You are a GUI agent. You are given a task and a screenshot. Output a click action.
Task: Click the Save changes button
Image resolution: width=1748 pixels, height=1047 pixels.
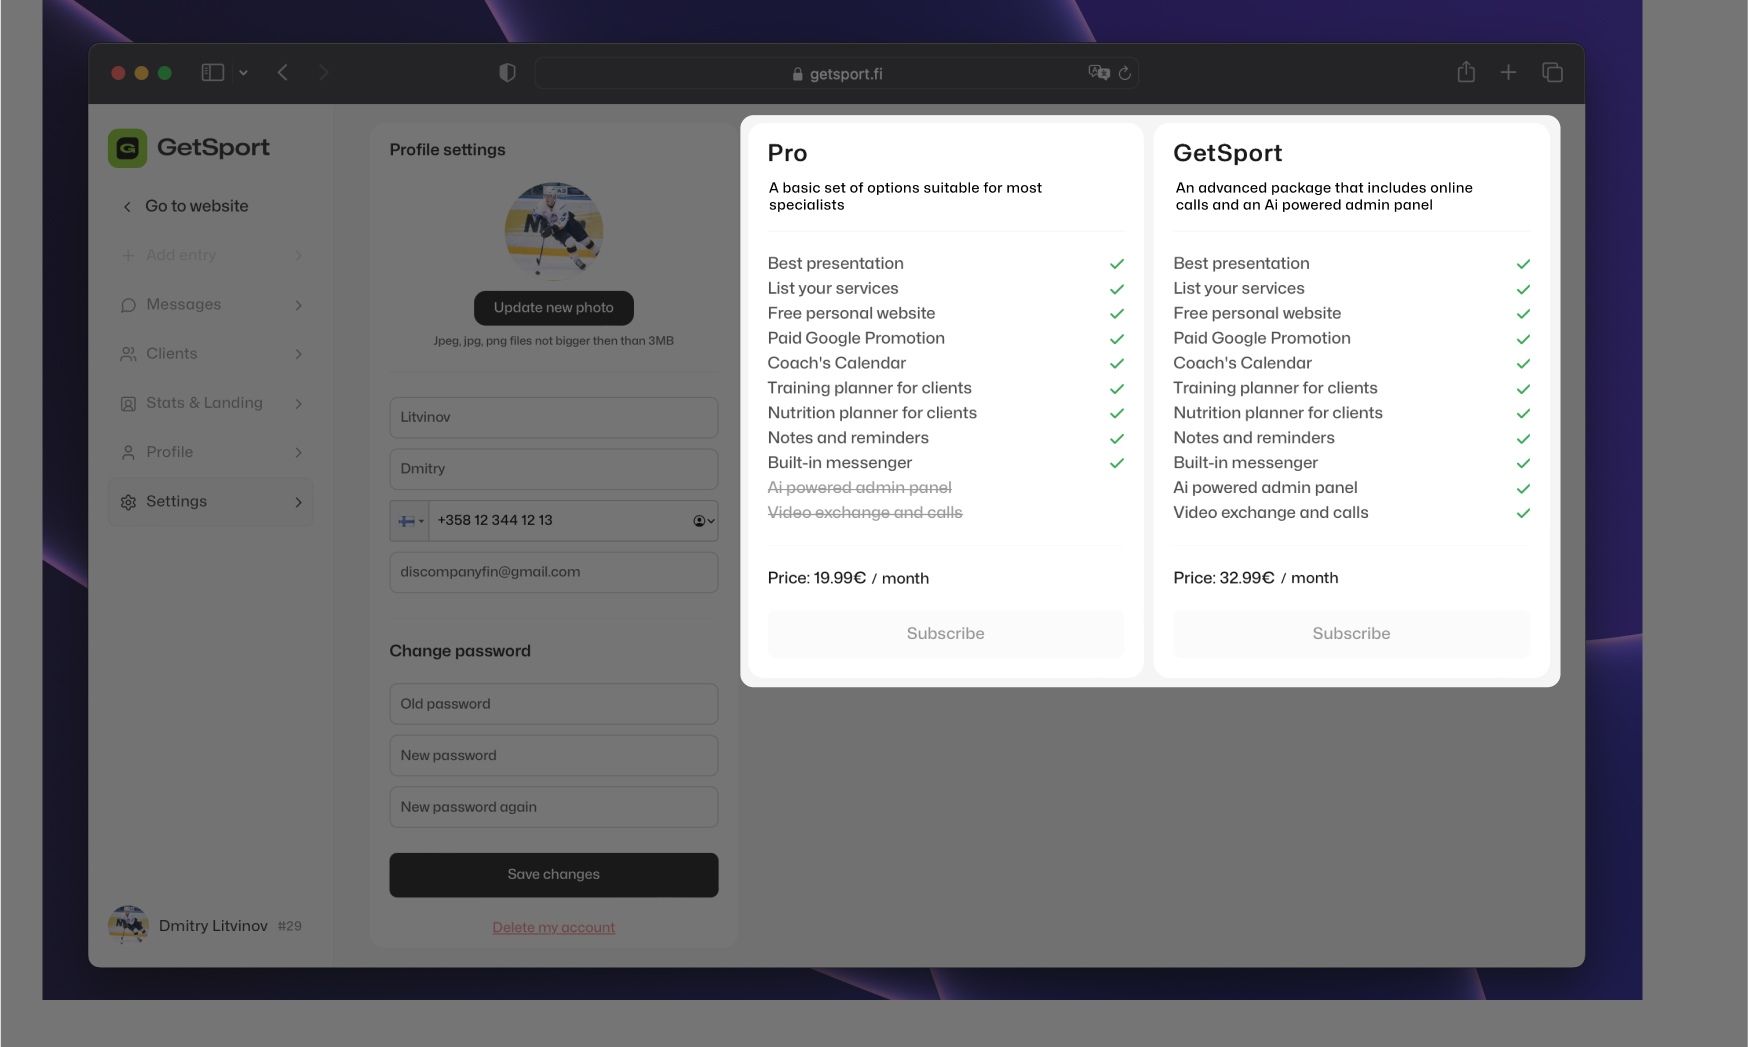(554, 875)
